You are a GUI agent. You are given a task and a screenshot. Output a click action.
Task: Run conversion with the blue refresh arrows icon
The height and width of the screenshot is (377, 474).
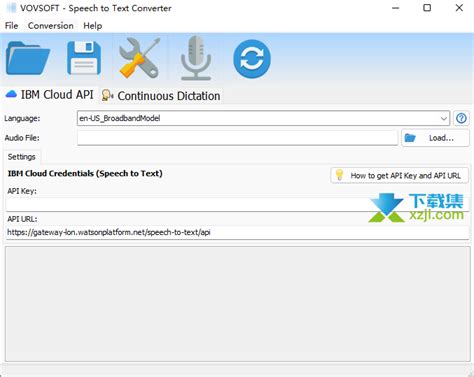point(252,59)
